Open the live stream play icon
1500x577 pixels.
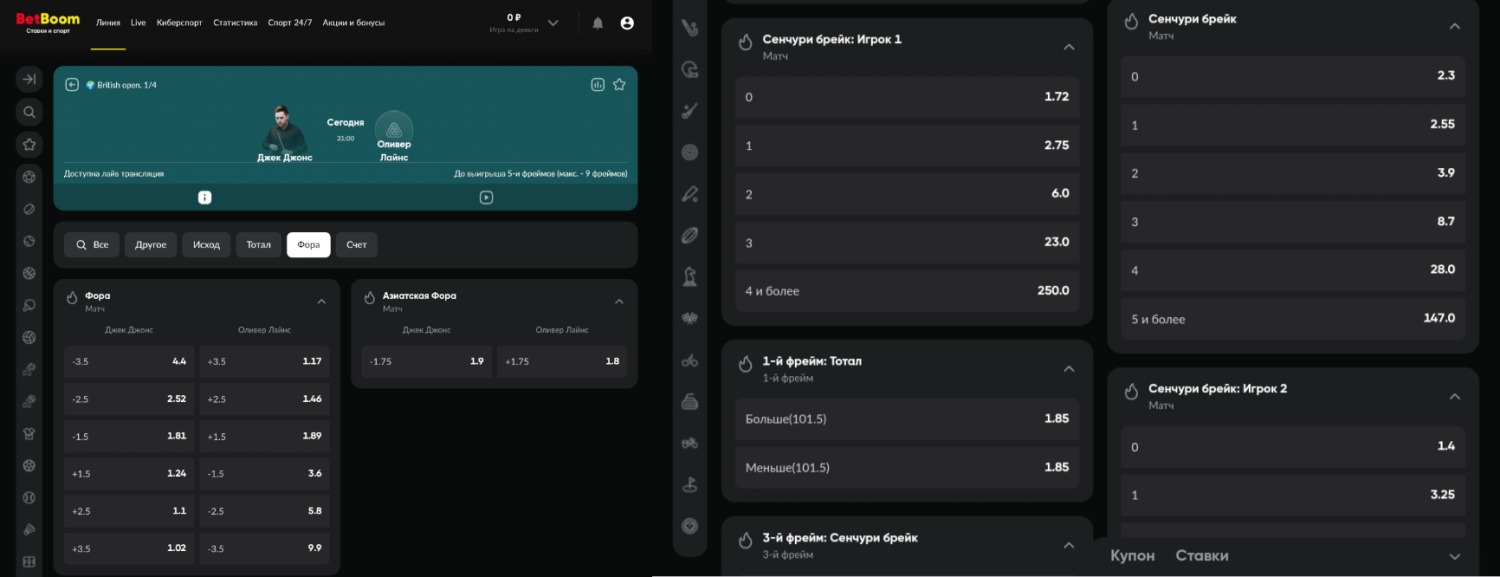point(486,197)
